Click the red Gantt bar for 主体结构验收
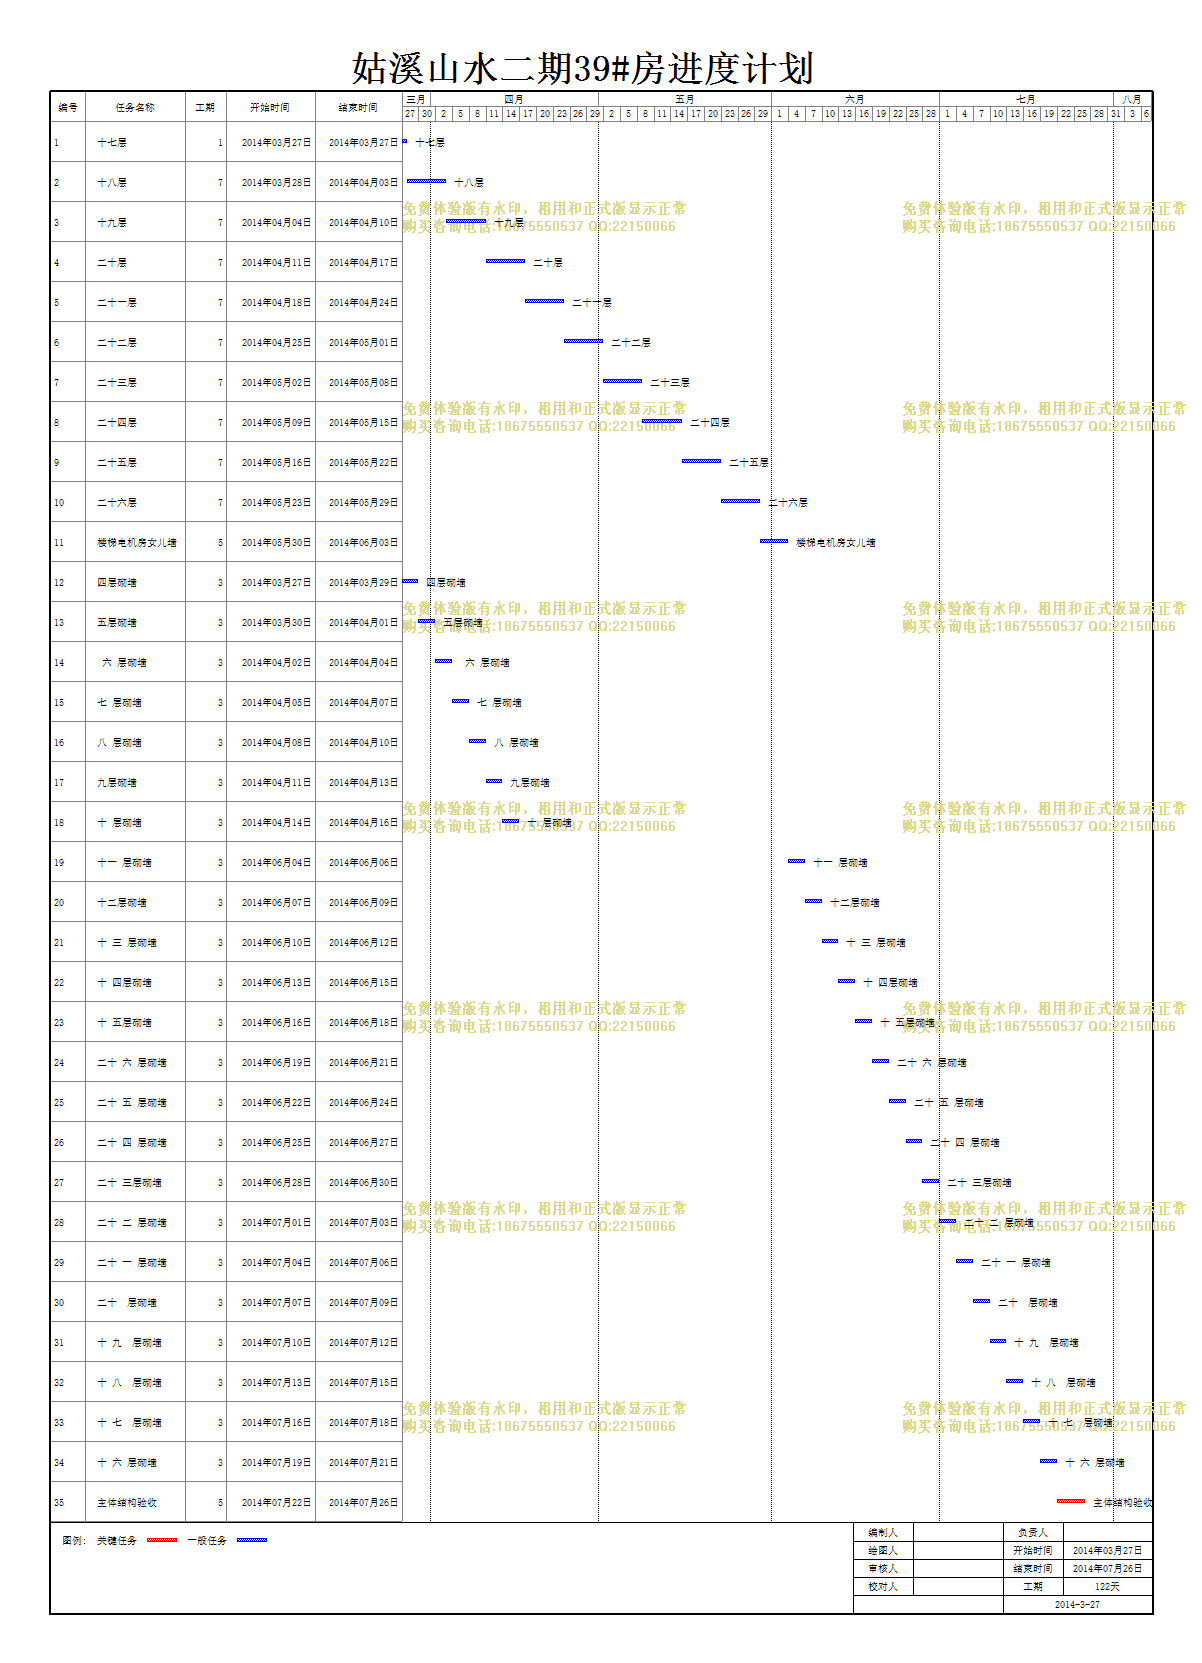The width and height of the screenshot is (1202, 1663). (x=1071, y=1501)
